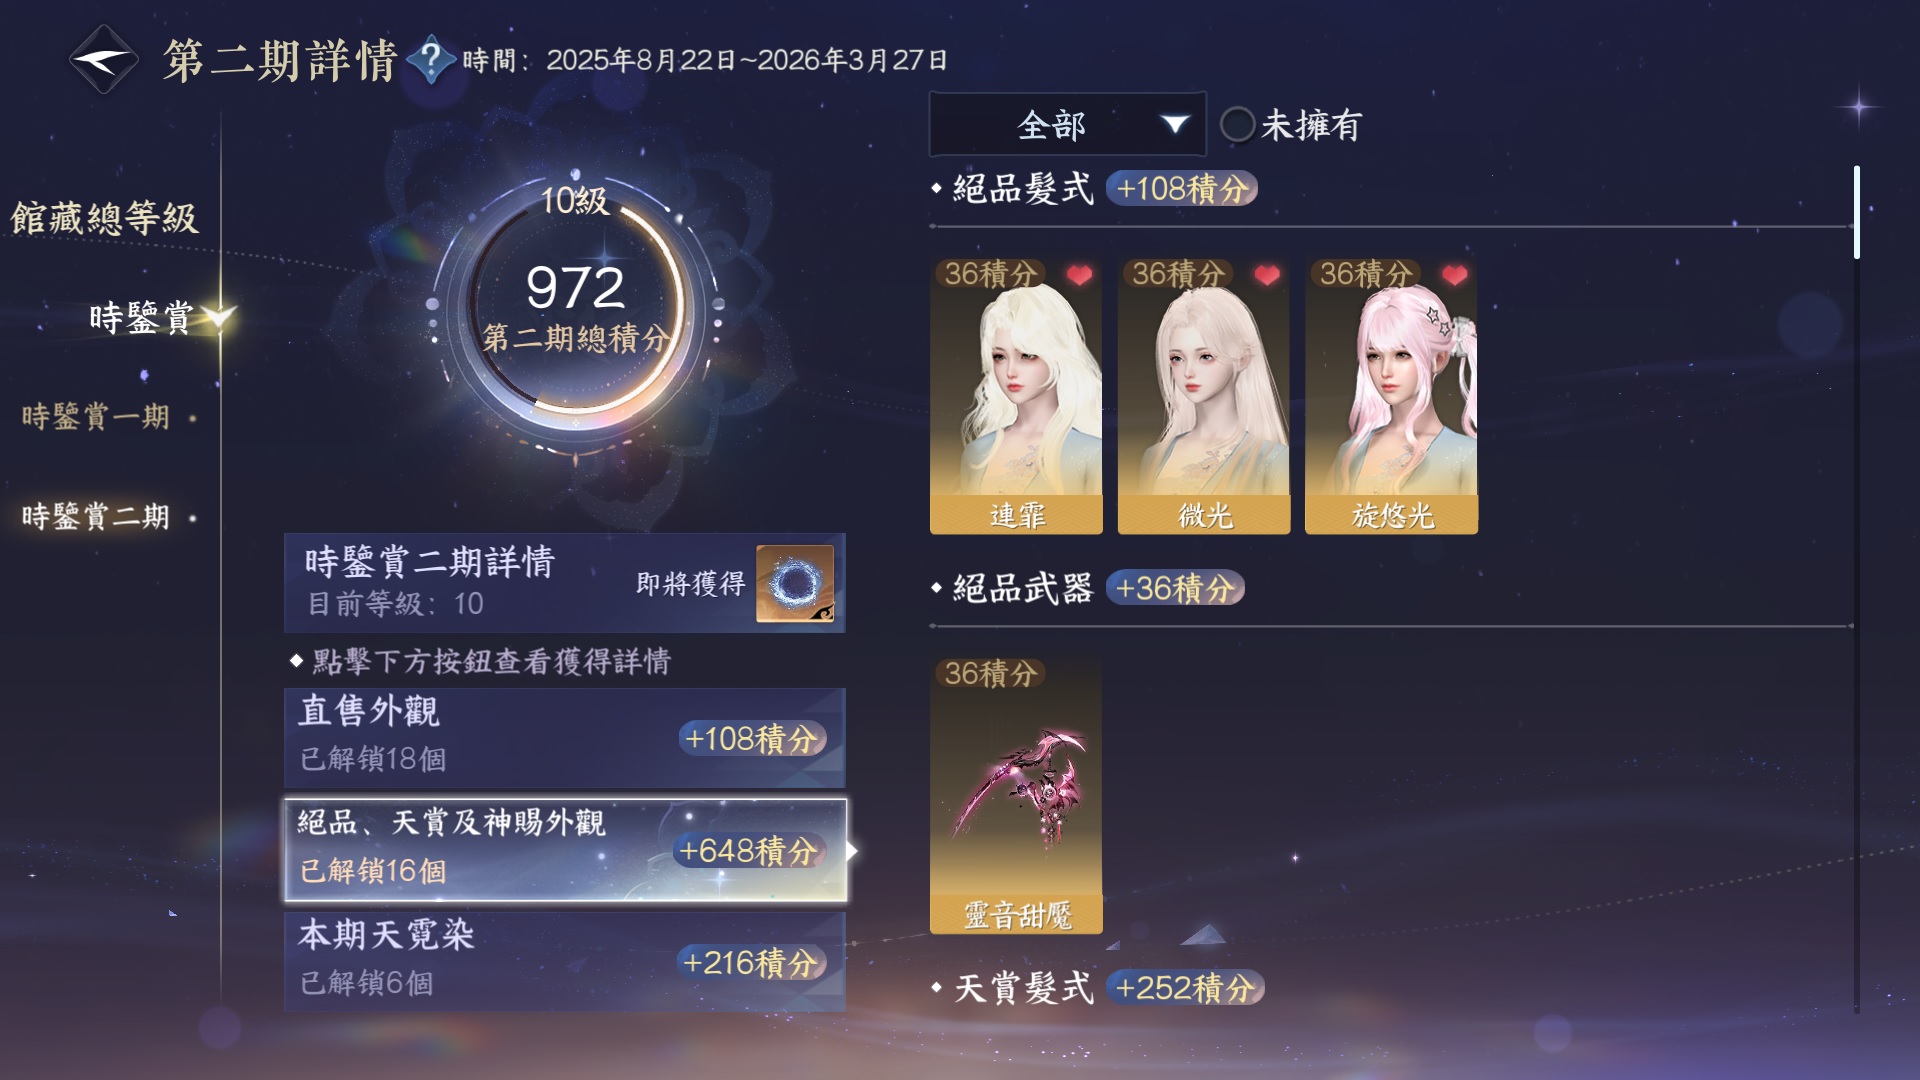
Task: Expand the 絕品、天賞及神賜外觀 category
Action: [x=565, y=849]
